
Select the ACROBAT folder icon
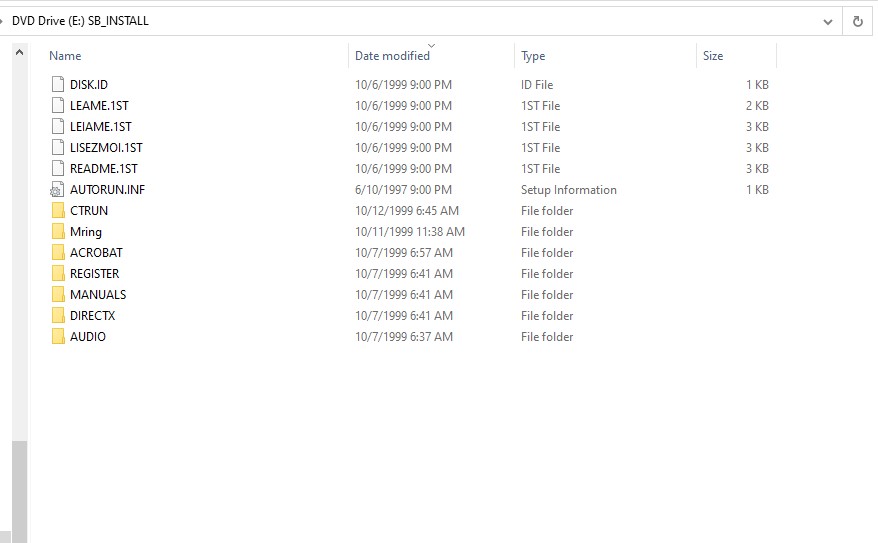click(58, 253)
